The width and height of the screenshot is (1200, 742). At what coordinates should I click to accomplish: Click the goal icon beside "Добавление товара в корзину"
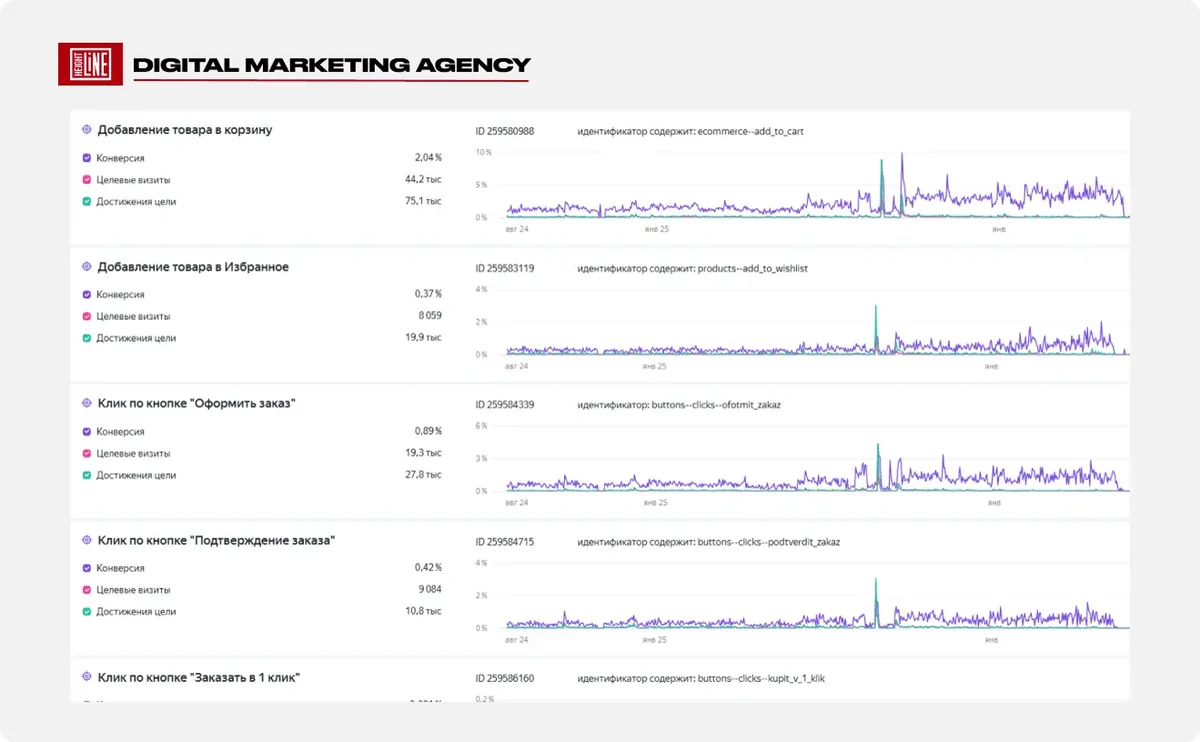tap(87, 130)
